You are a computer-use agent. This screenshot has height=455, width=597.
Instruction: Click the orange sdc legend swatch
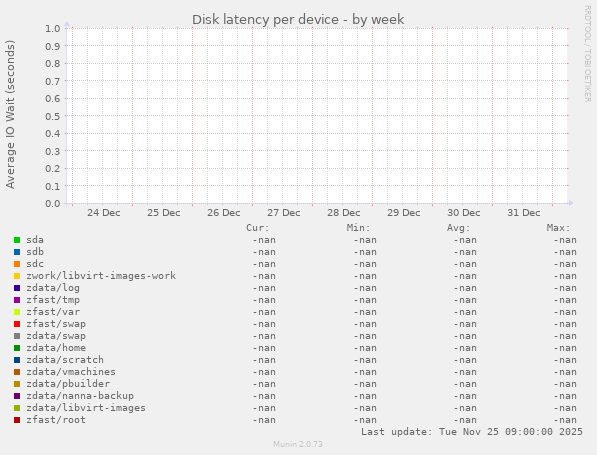[x=17, y=264]
